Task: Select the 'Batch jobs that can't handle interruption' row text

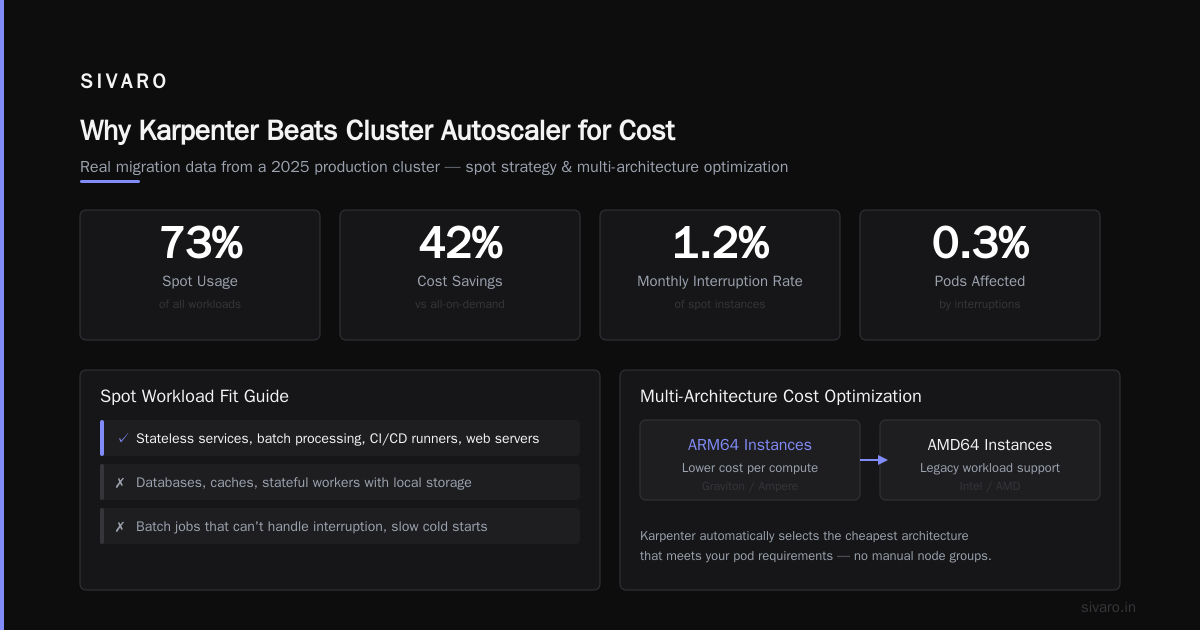Action: [312, 526]
